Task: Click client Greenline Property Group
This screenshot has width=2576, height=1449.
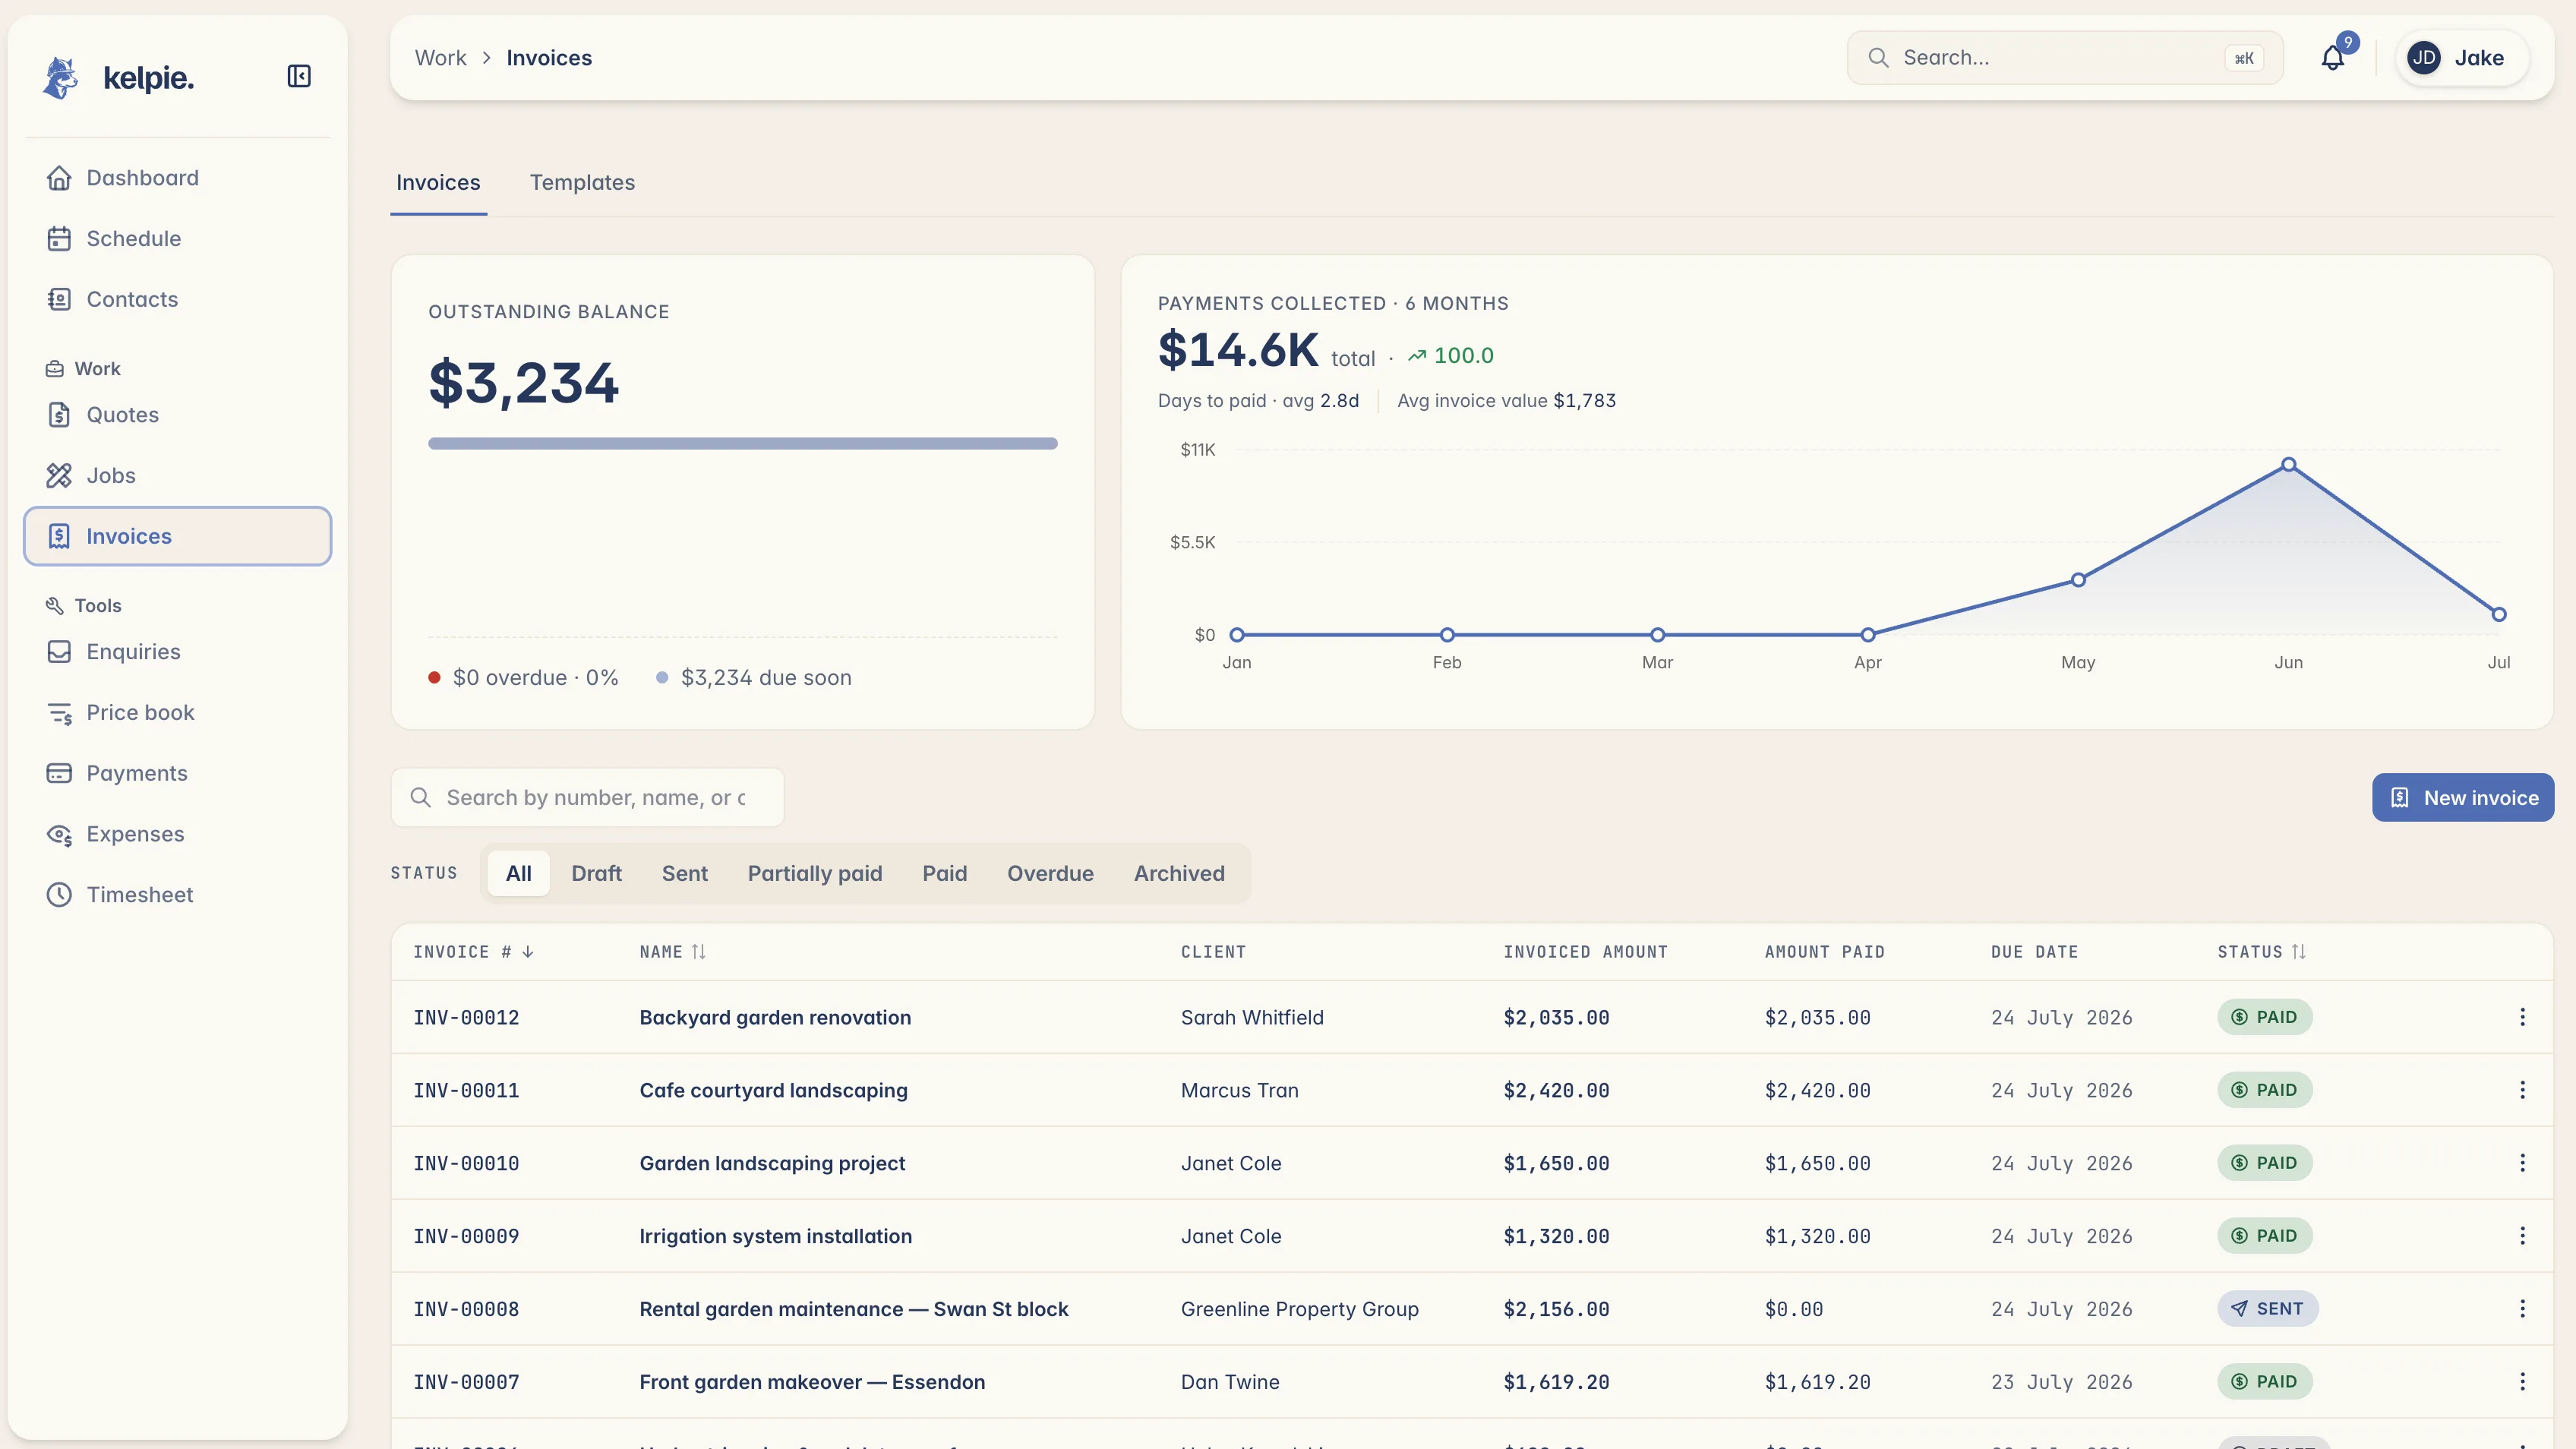Action: [x=1299, y=1309]
